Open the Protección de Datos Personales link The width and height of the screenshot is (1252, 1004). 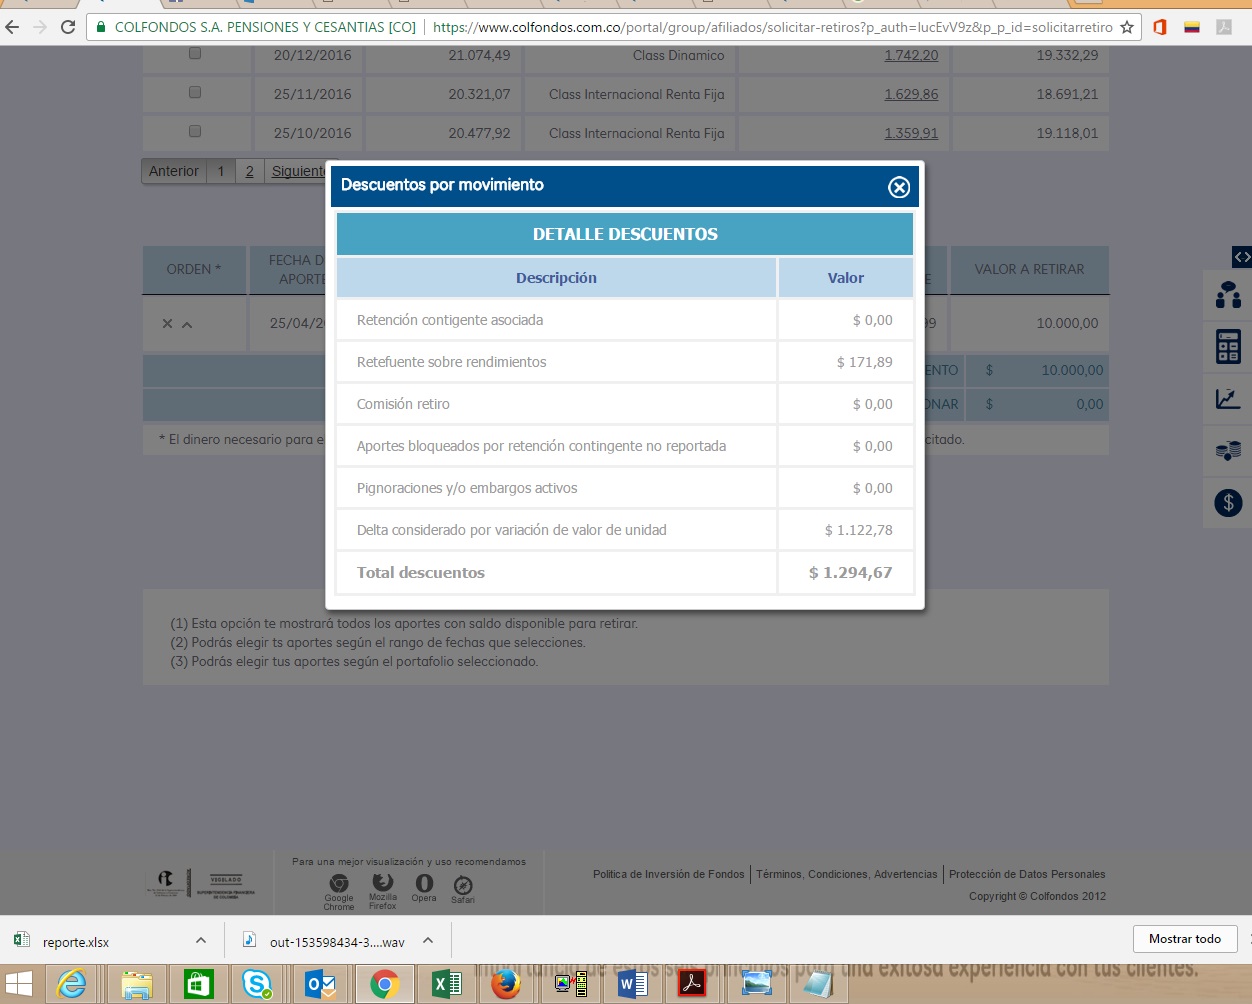pyautogui.click(x=1027, y=874)
